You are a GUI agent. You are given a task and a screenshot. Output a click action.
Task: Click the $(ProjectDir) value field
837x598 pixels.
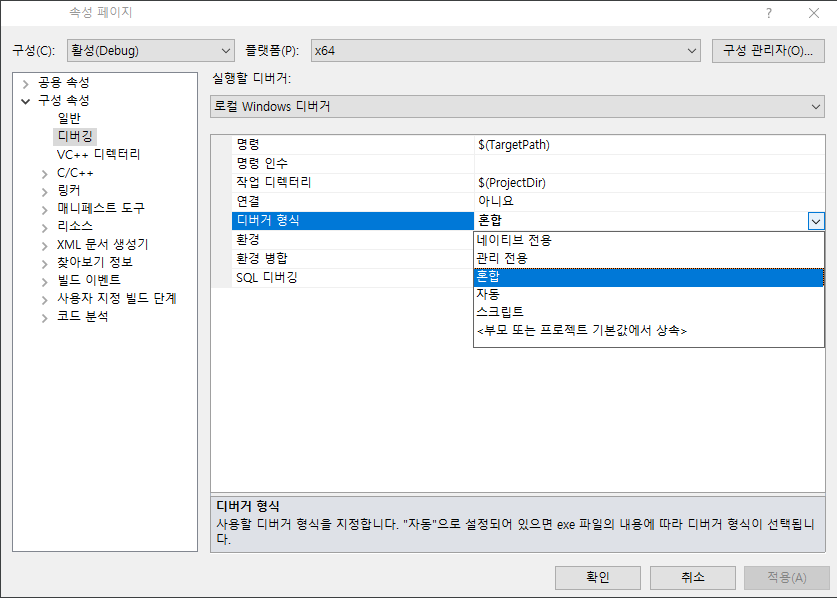[x=649, y=183]
